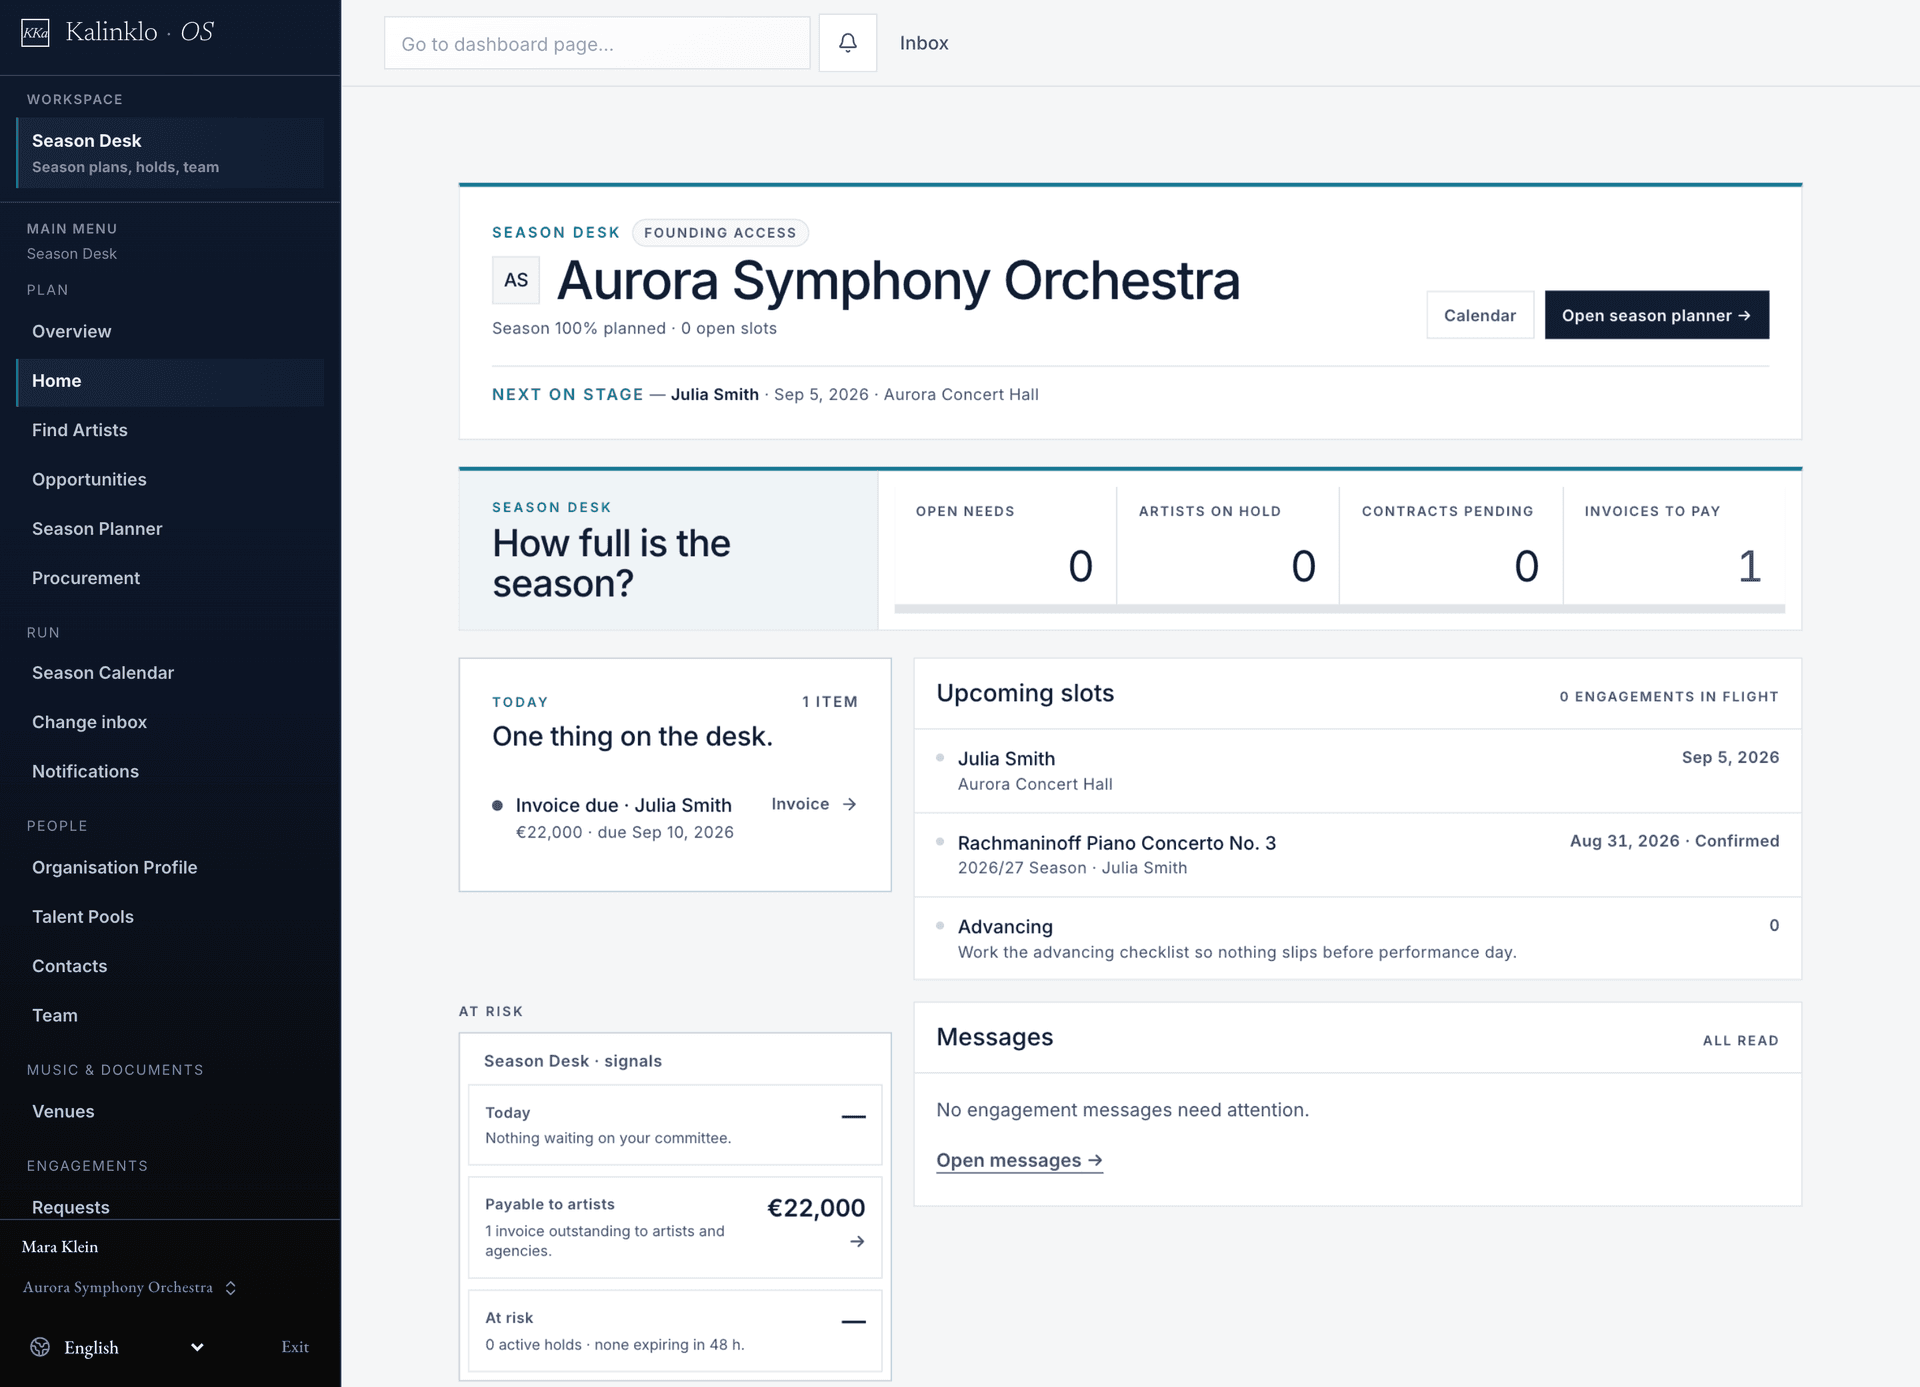Click the Founding Access badge
Screen dimensions: 1920x1387
click(x=720, y=233)
